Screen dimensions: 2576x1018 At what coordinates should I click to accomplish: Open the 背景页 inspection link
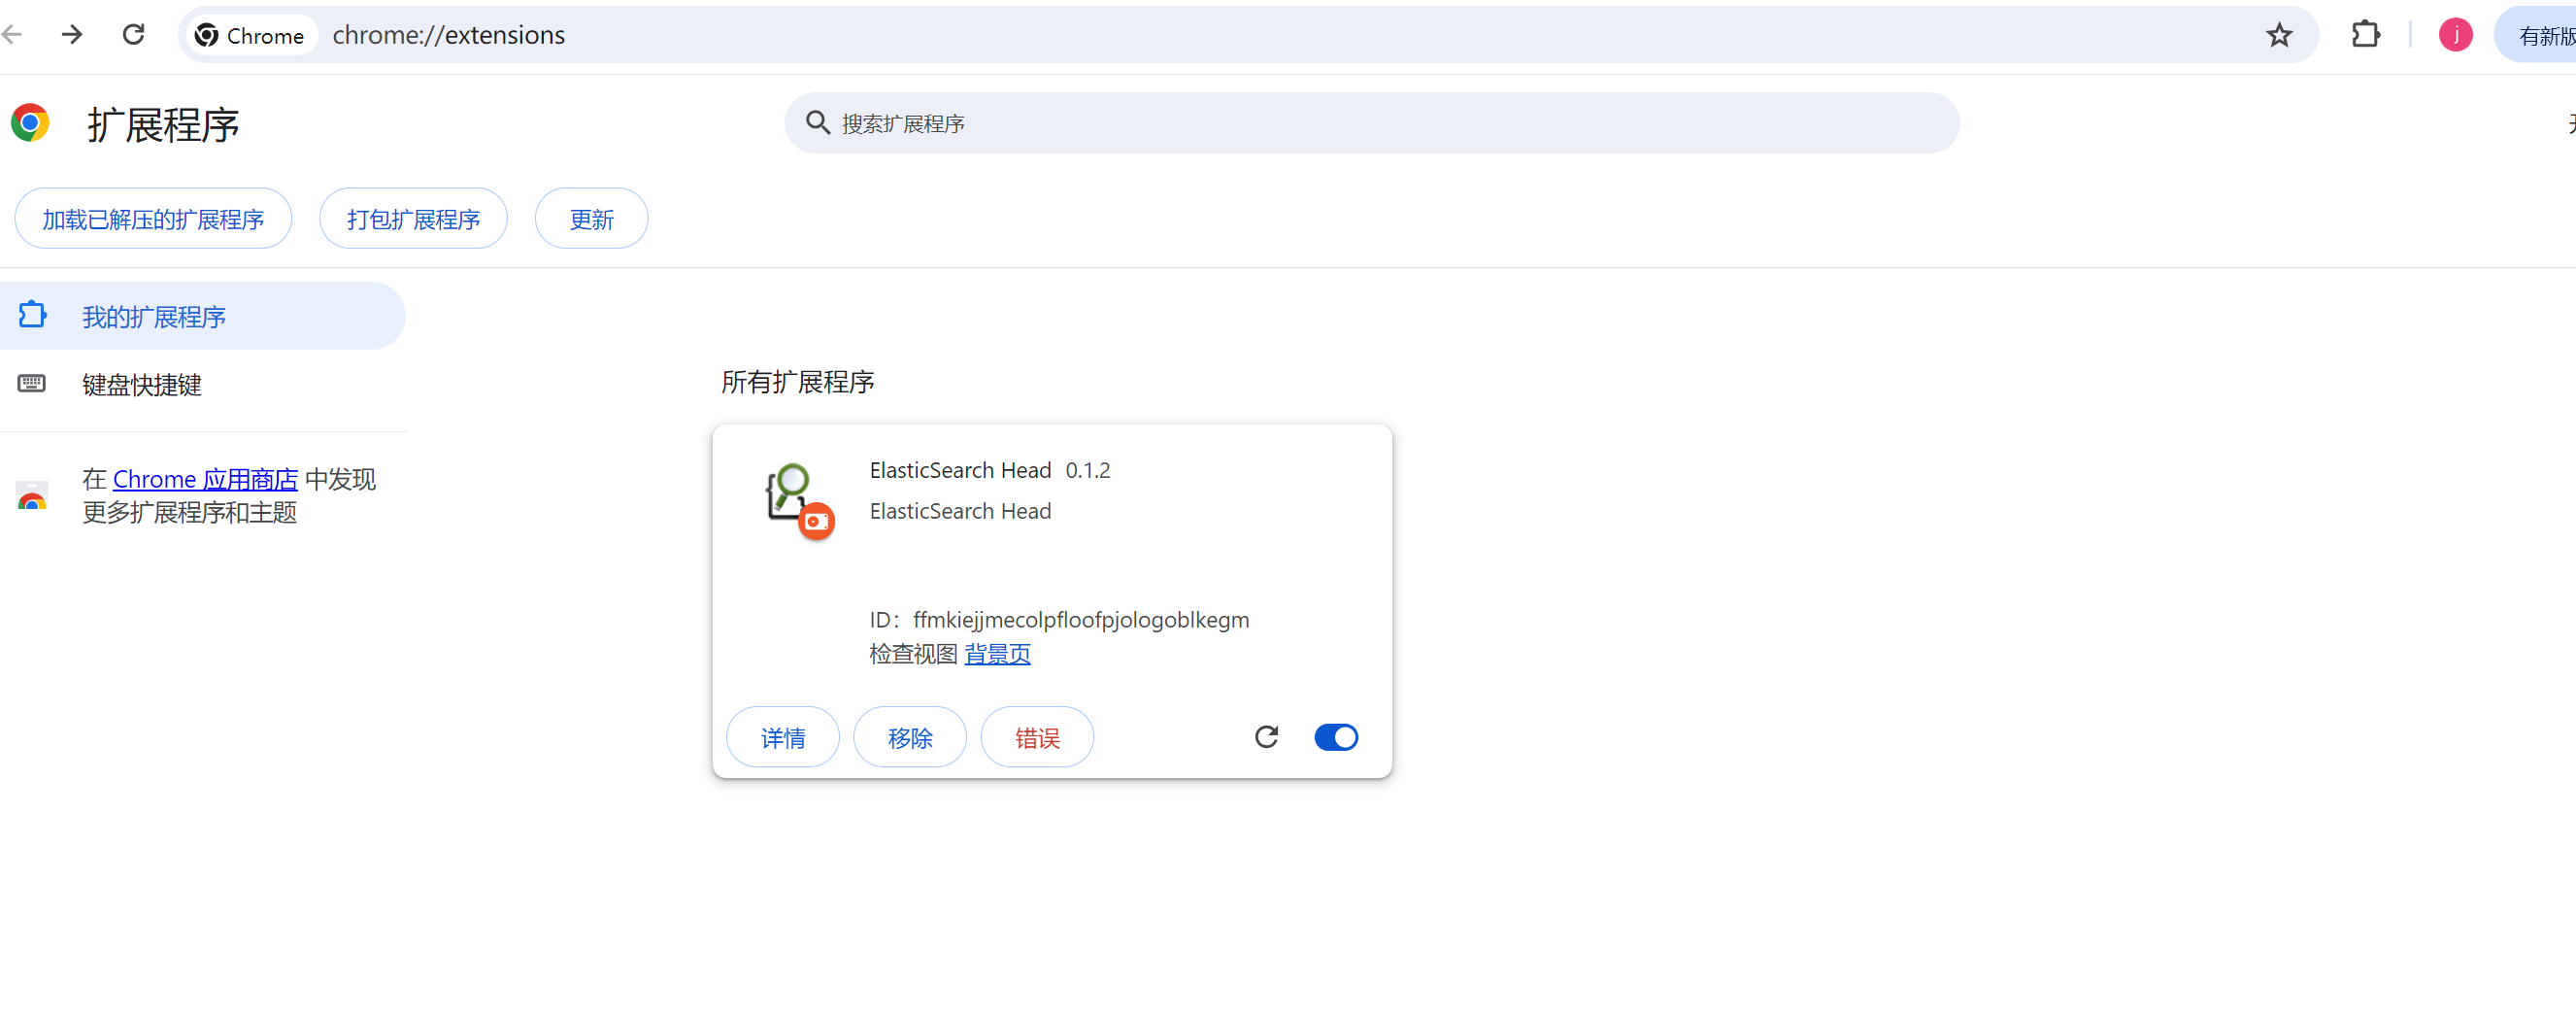pos(997,654)
